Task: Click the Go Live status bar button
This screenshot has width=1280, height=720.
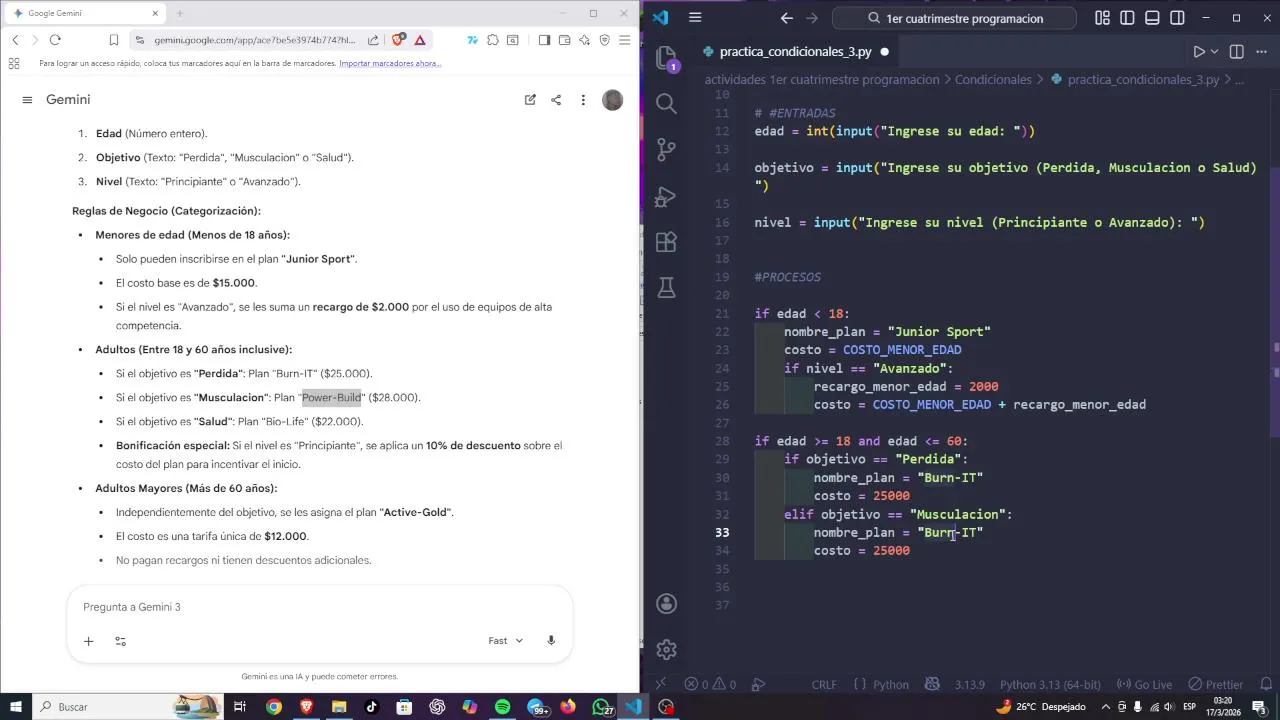Action: tap(1145, 684)
